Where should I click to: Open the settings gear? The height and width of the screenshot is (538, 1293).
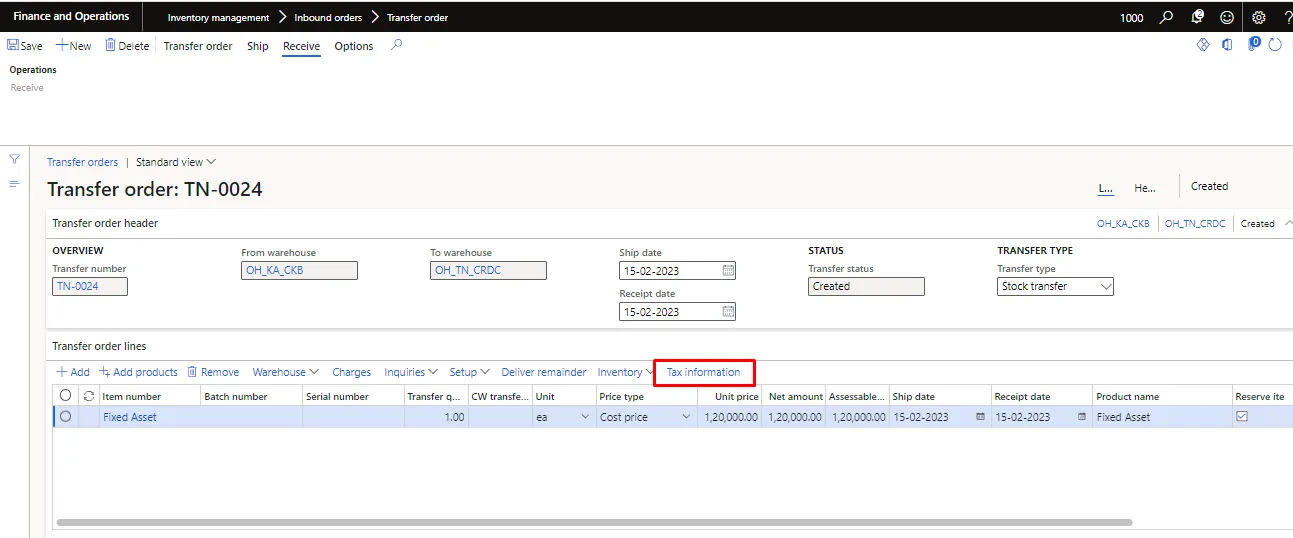click(1259, 17)
